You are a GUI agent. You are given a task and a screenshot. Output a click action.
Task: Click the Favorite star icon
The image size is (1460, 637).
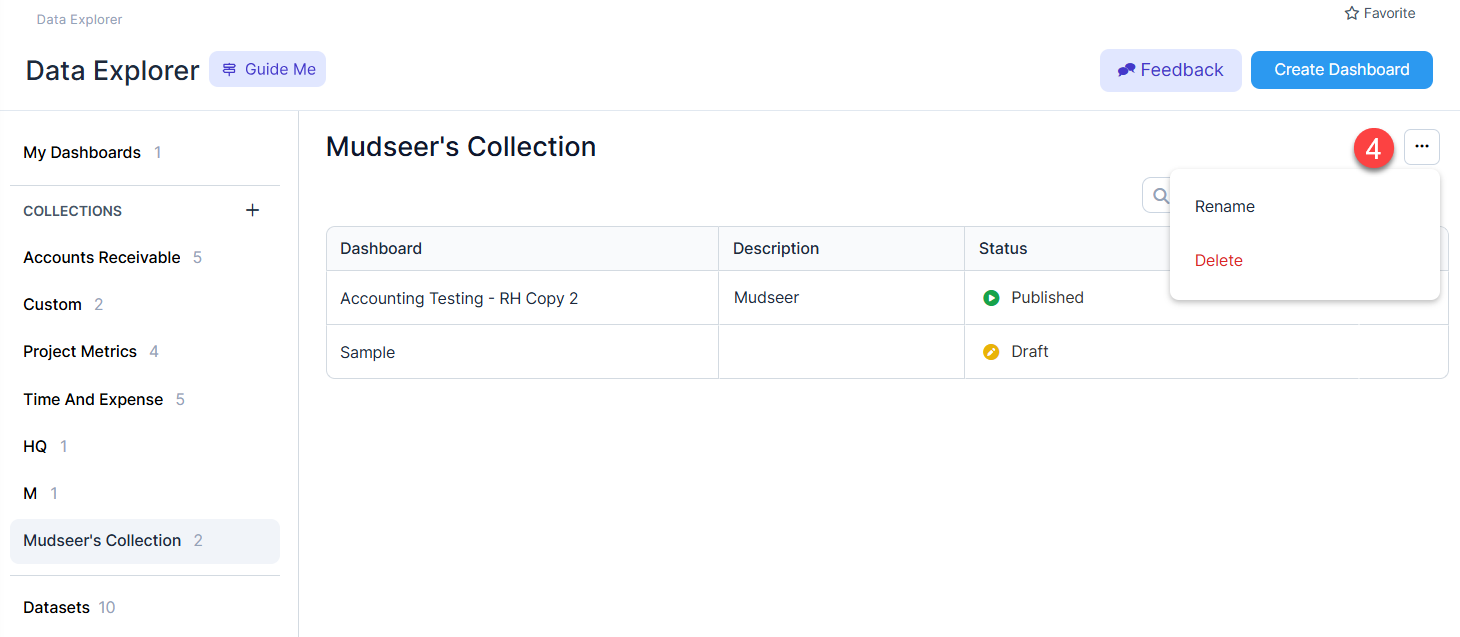[1352, 14]
